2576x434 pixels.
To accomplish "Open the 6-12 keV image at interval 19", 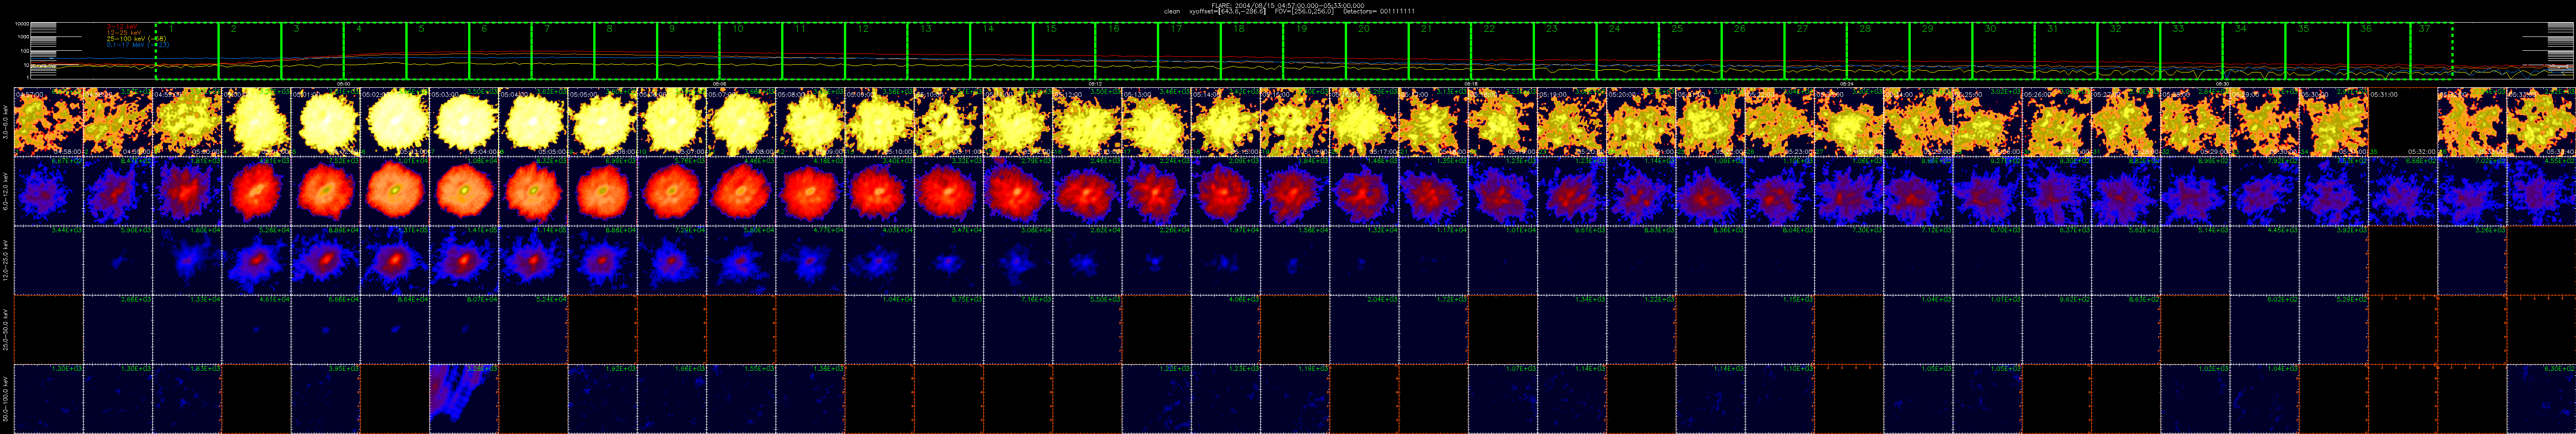I will point(1295,190).
